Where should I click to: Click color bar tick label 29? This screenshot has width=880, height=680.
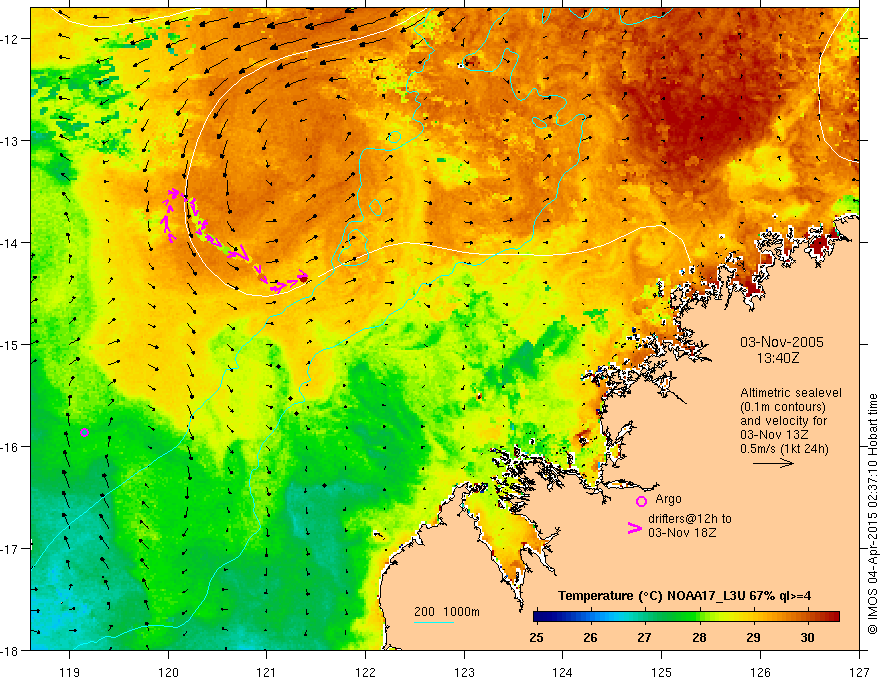coord(753,638)
